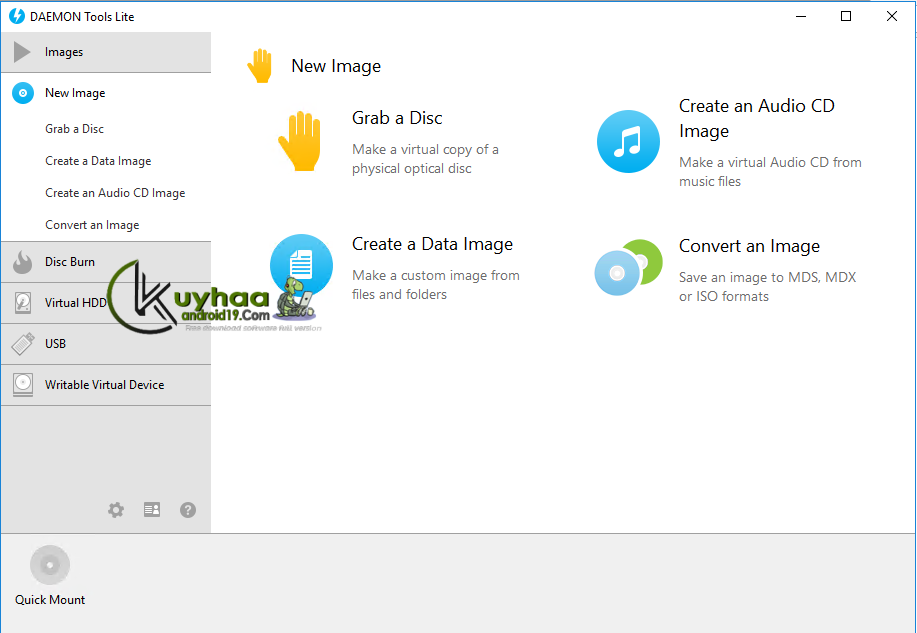Close the DAEMON Tools Lite window

click(892, 16)
